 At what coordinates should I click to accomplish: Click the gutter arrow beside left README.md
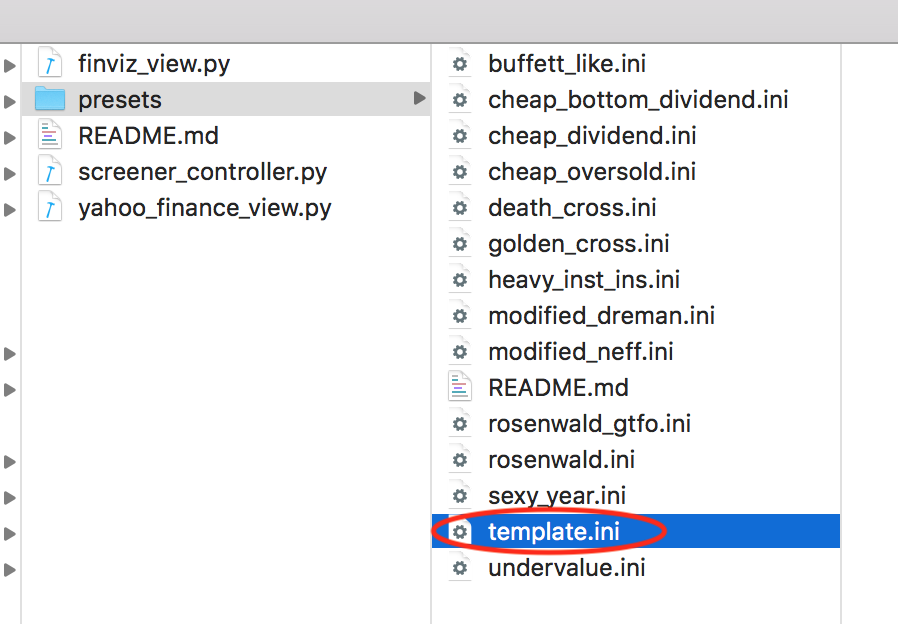9,138
